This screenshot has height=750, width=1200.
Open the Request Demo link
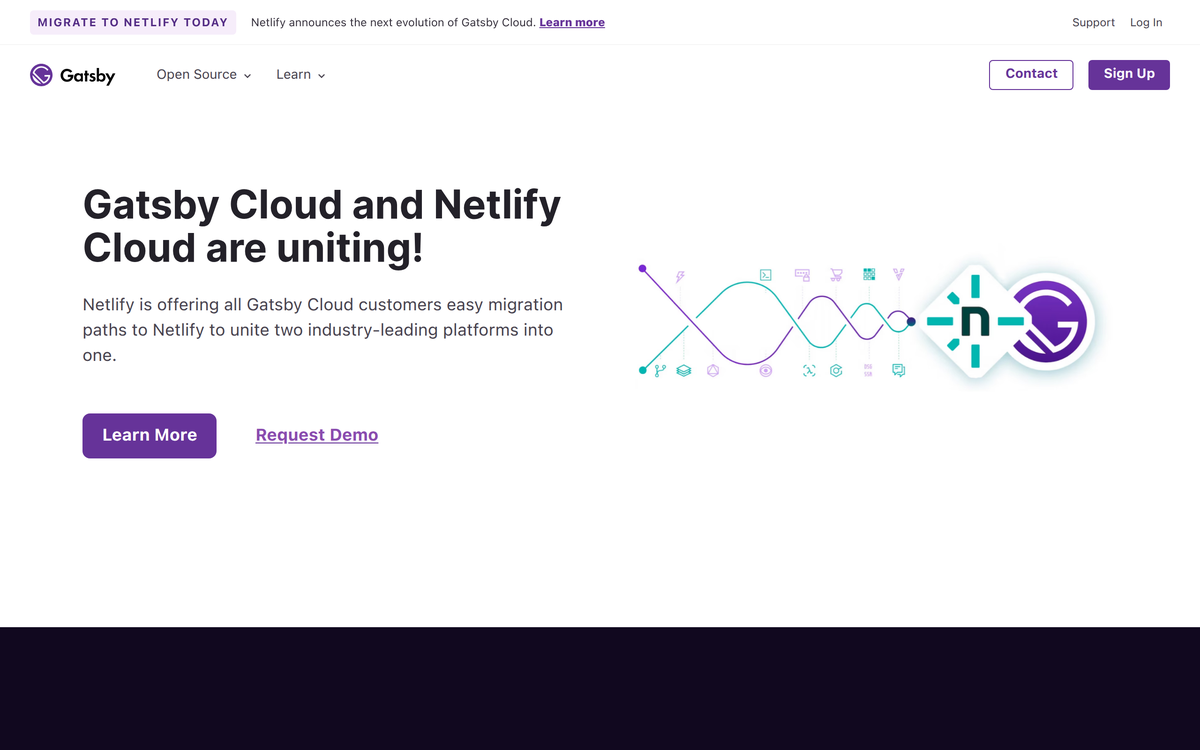[x=317, y=435]
